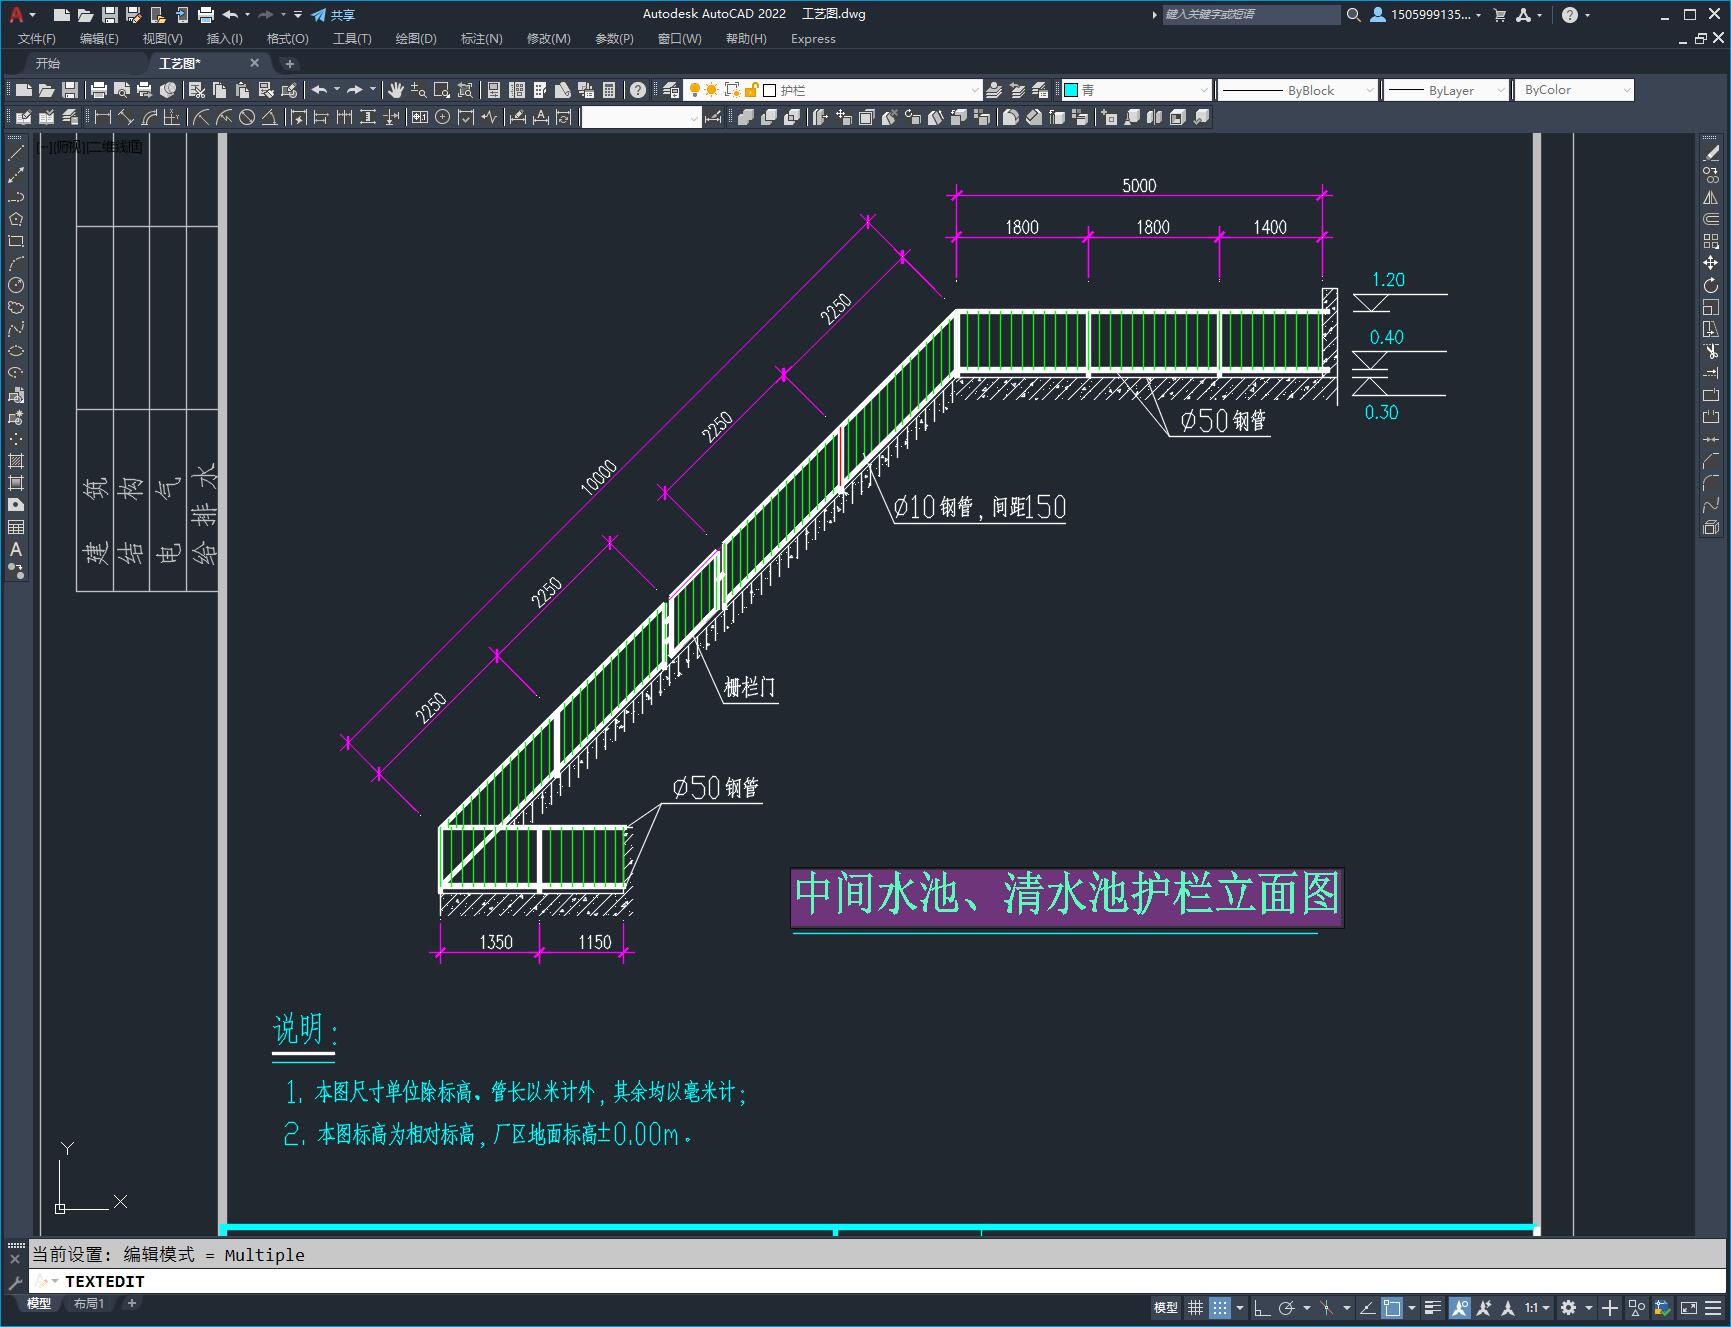
Task: Select the Line tool in draw toolbar
Action: click(16, 153)
